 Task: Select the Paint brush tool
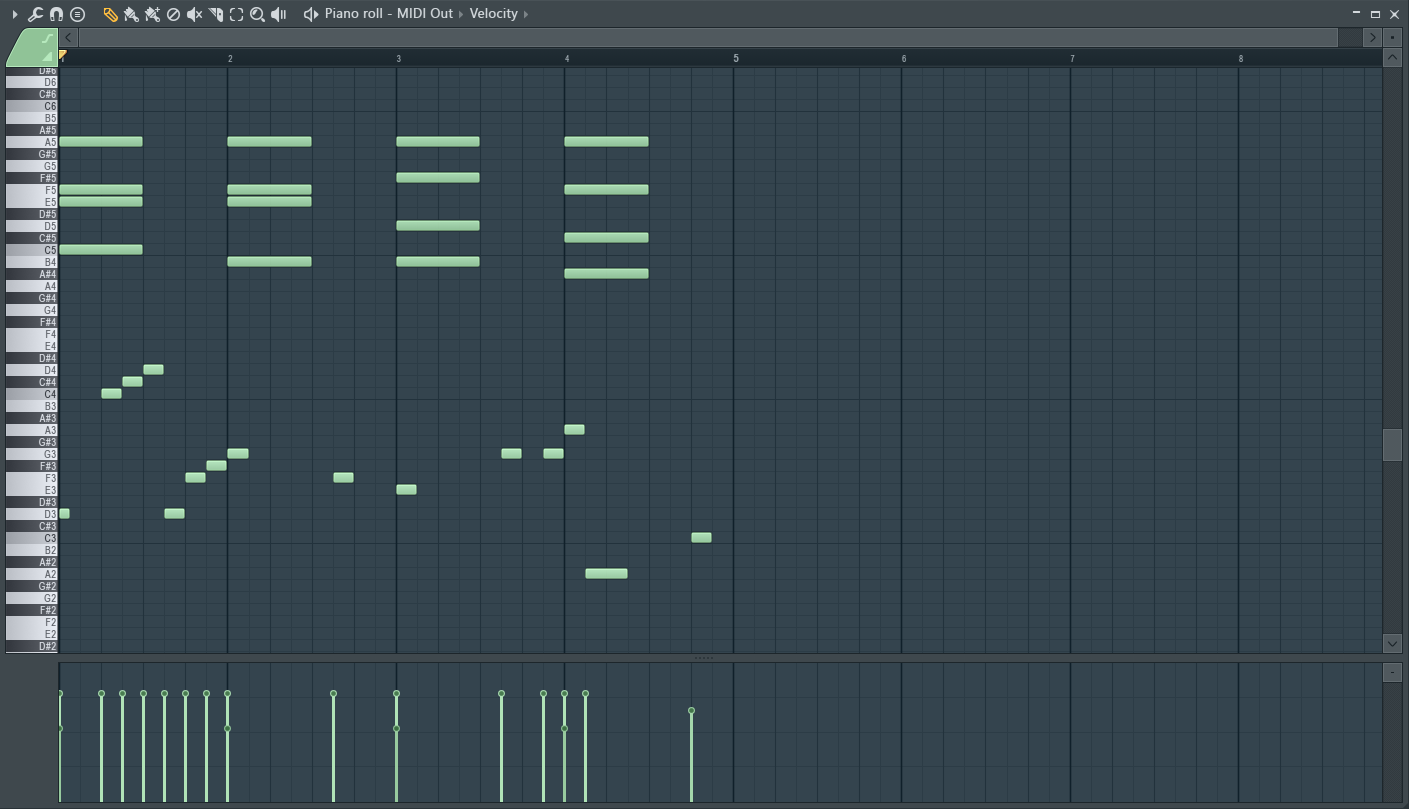[131, 14]
